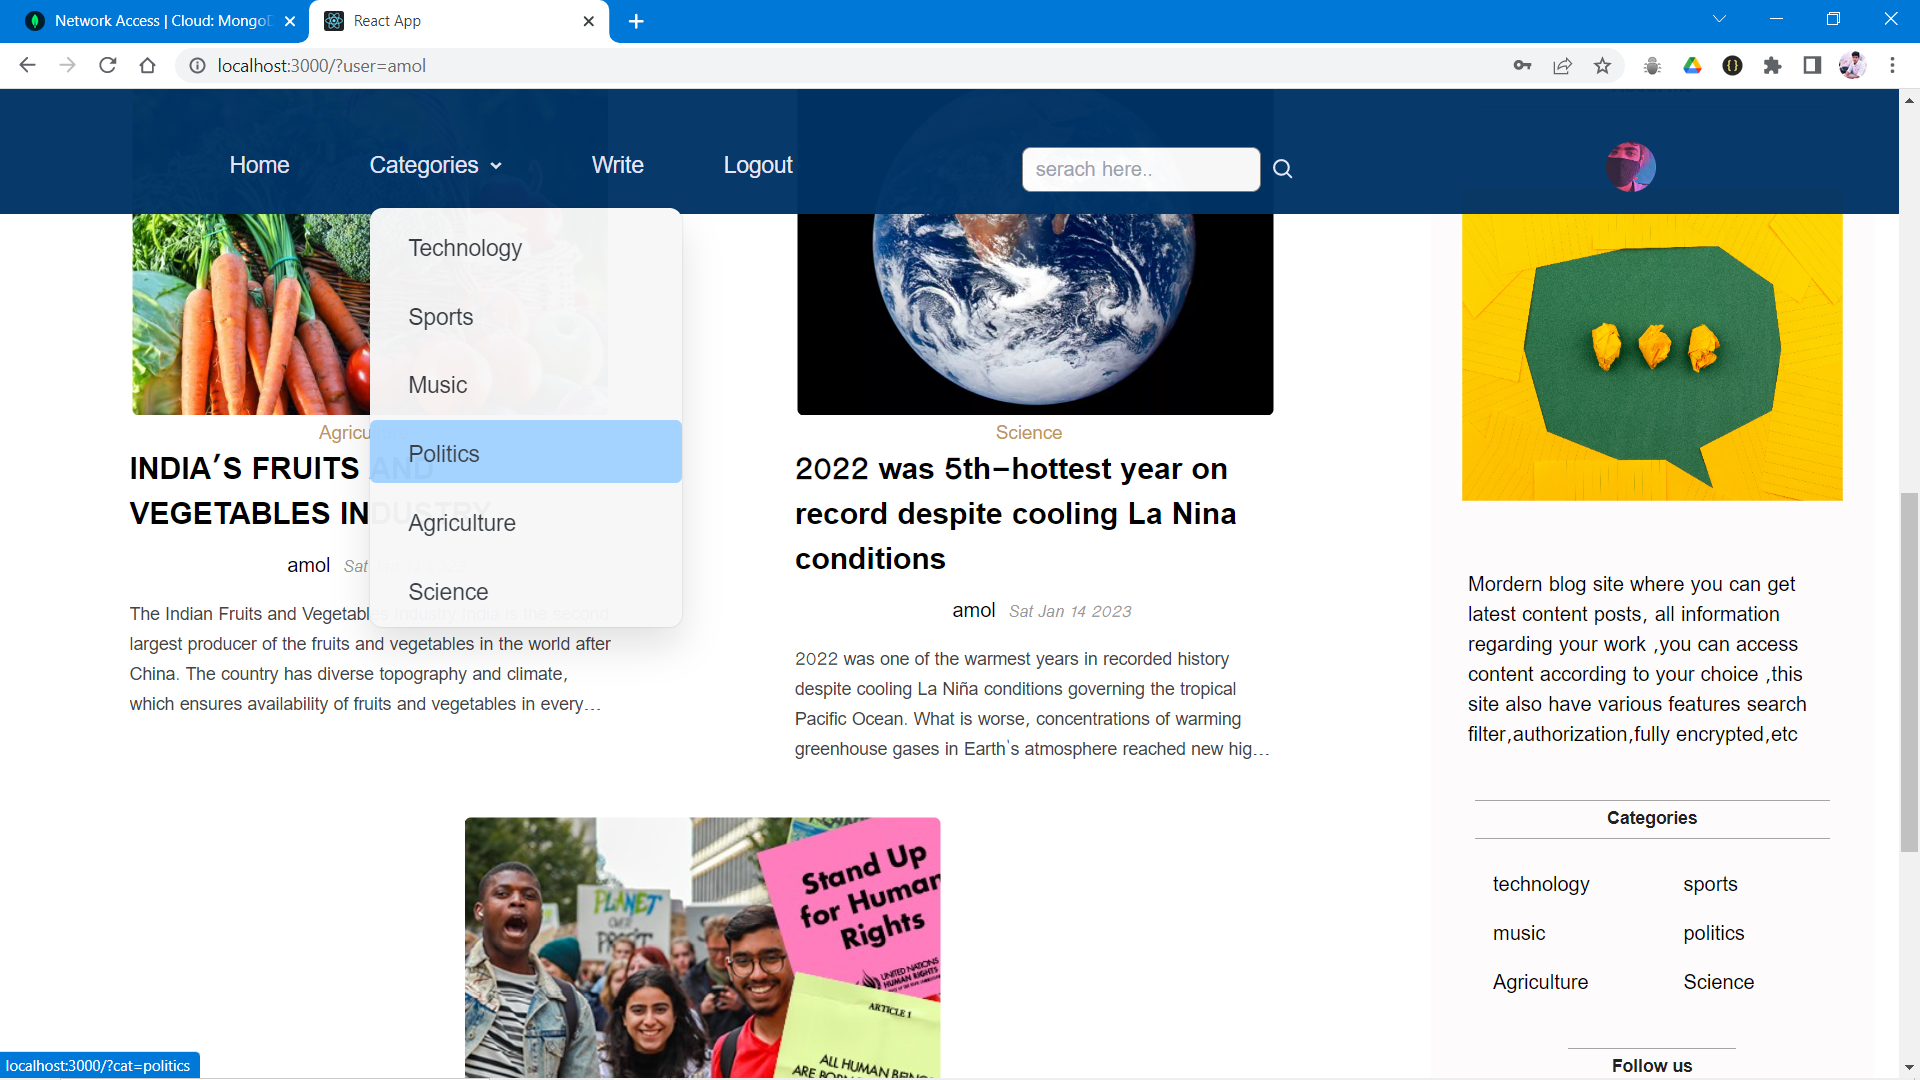Select sports in sidebar Categories

pyautogui.click(x=1710, y=884)
